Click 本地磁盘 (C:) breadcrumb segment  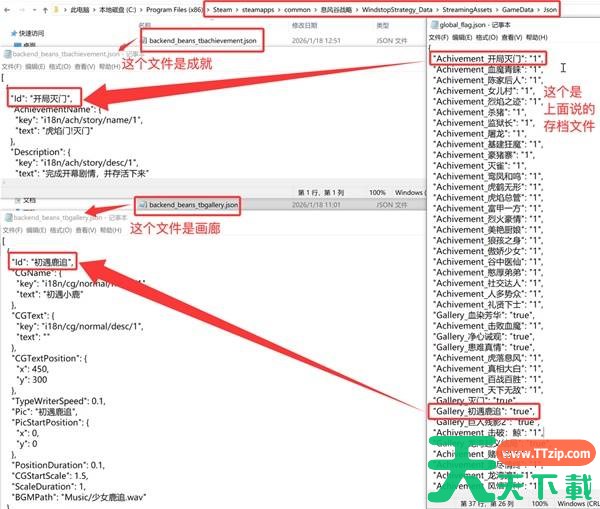[x=117, y=10]
